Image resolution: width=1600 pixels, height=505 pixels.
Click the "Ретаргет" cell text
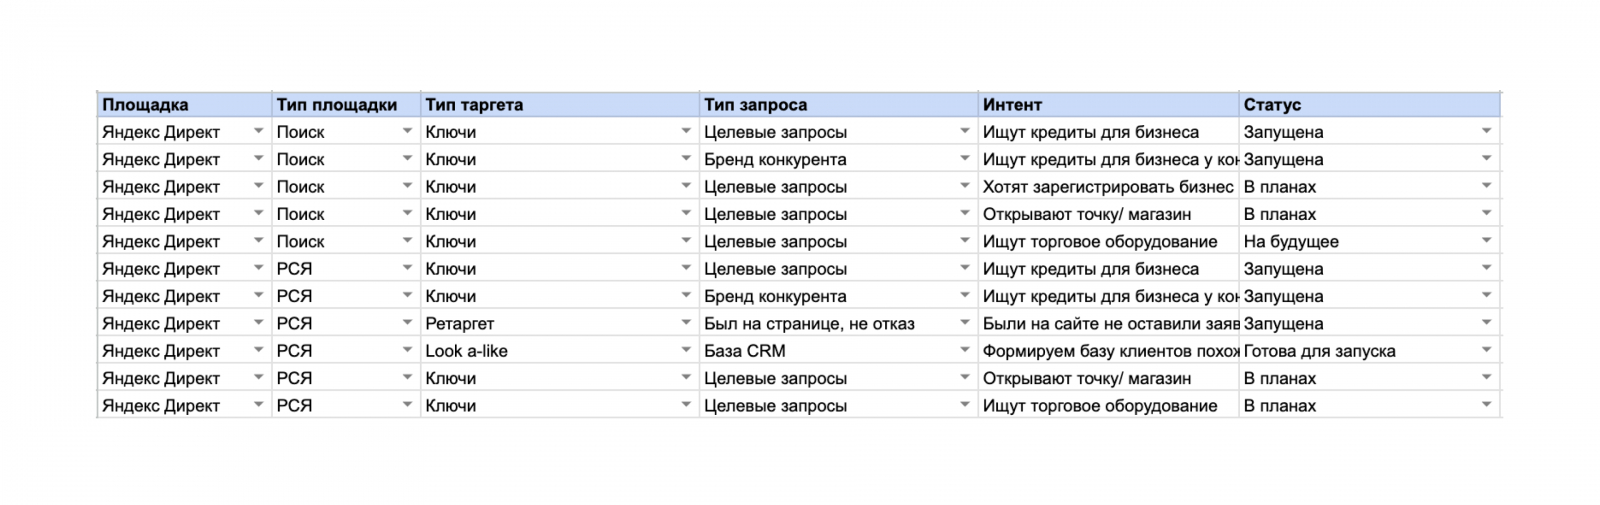(x=460, y=324)
